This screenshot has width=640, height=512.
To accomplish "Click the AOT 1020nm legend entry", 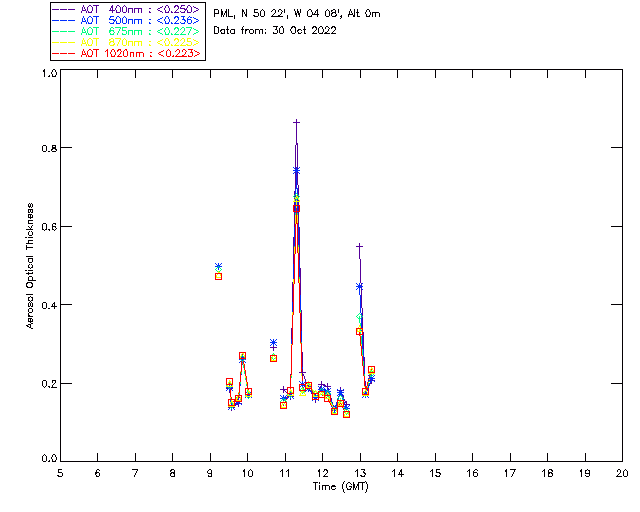I will click(x=127, y=53).
